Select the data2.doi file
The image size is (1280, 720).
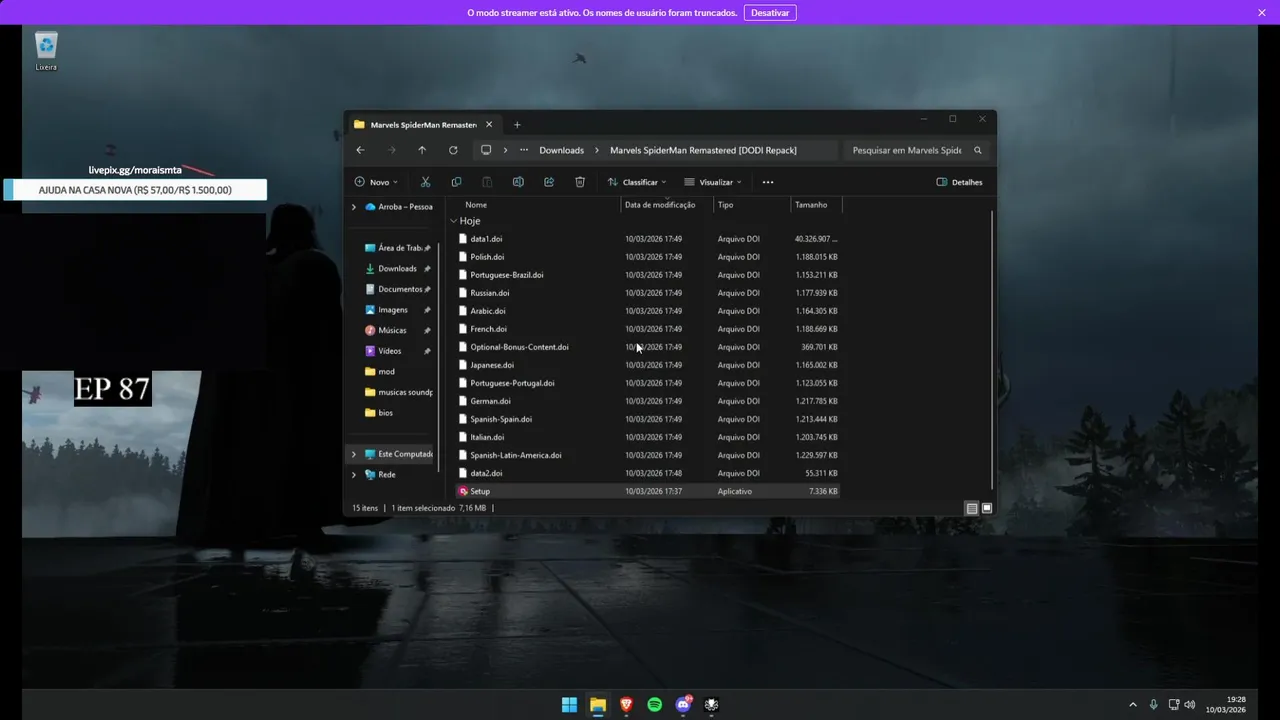(x=648, y=473)
